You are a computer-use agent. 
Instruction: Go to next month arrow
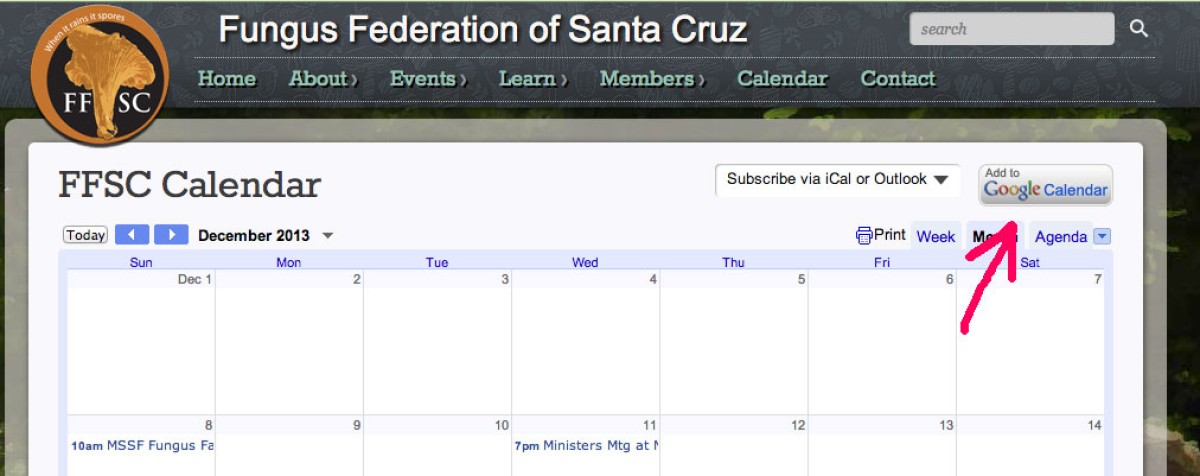[171, 235]
